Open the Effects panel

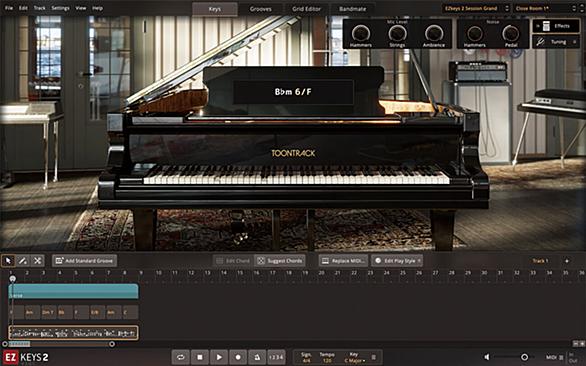(x=556, y=26)
